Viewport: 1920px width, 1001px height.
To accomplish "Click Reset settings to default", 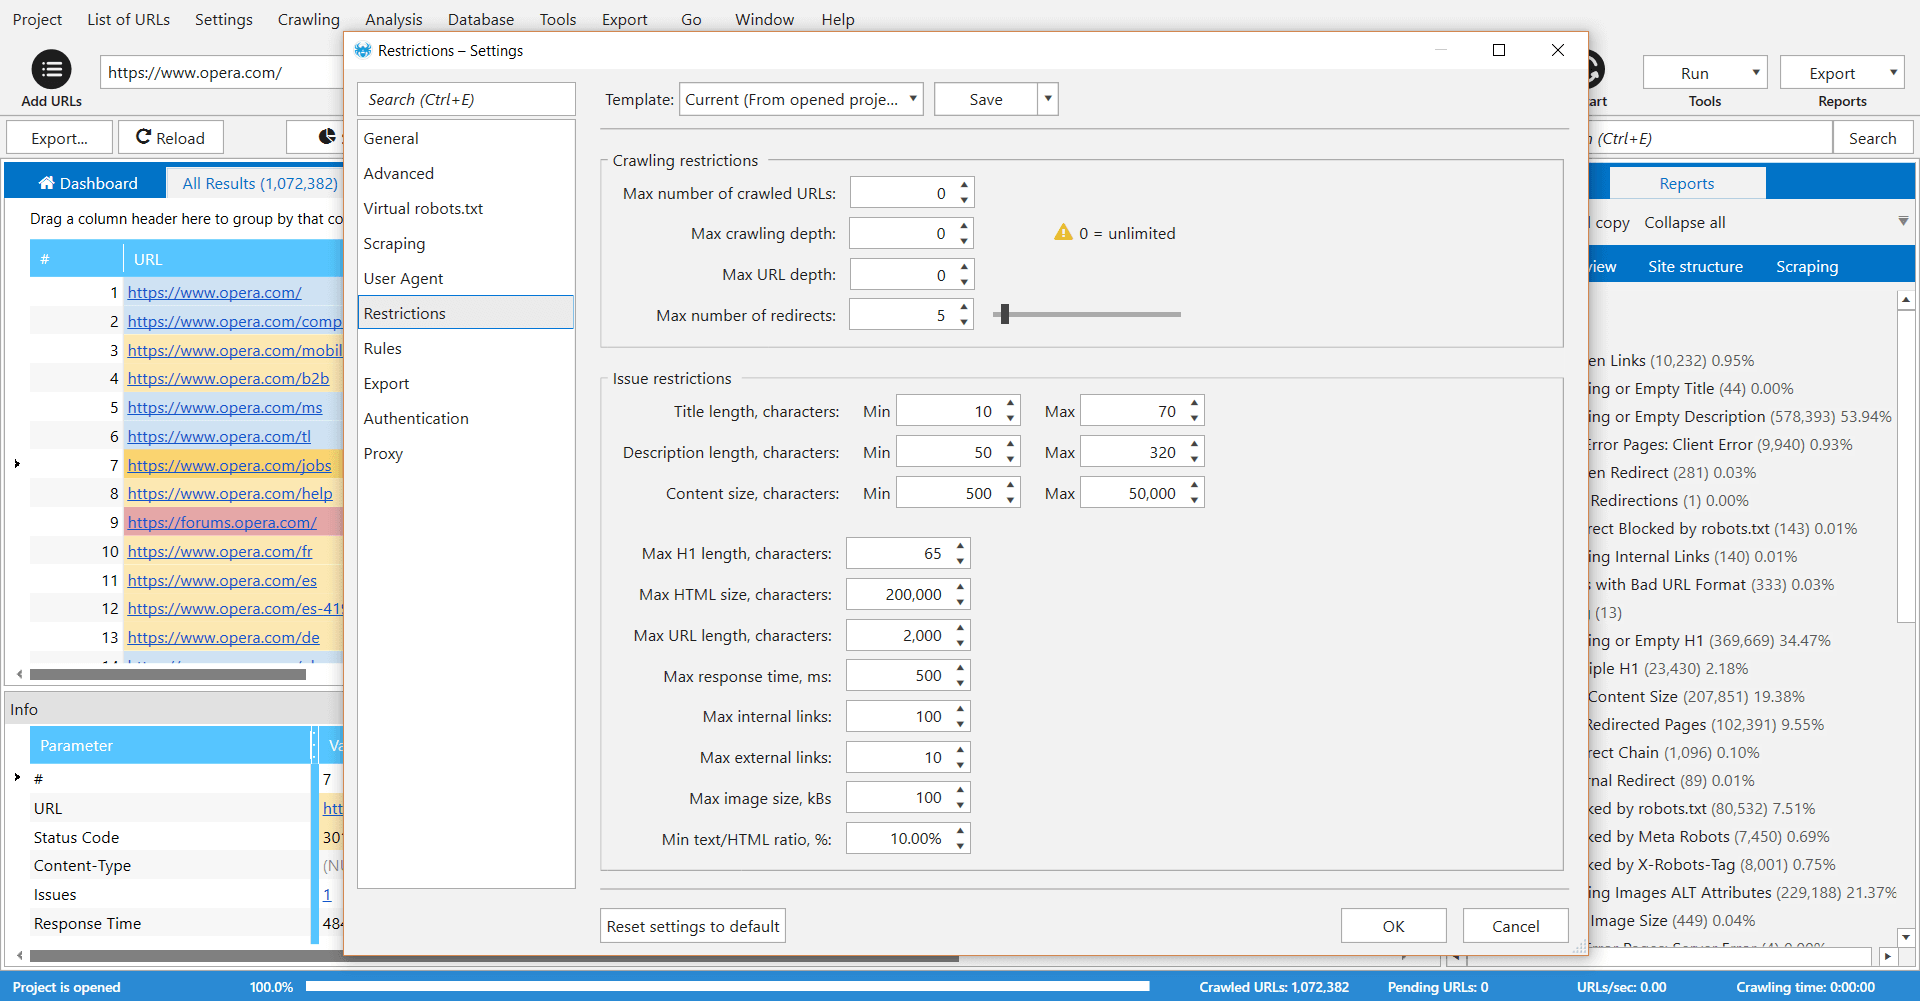I will (x=692, y=926).
